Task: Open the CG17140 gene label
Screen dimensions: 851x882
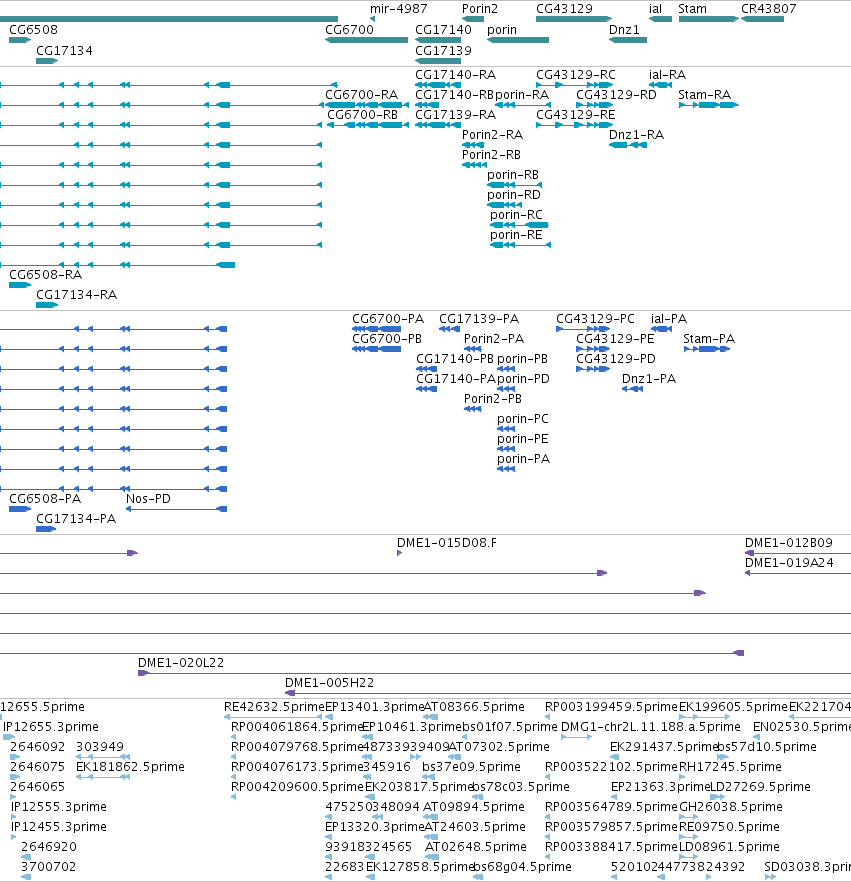Action: click(443, 30)
